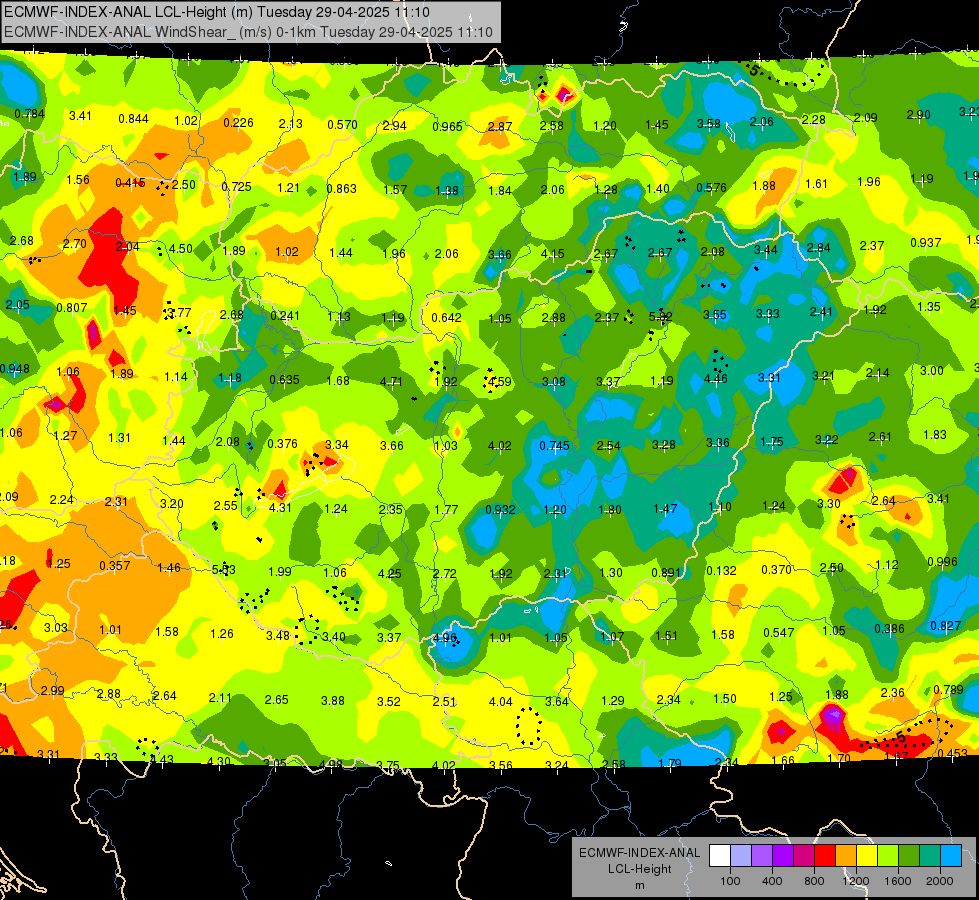
Task: Click the wind shear value 0.932
Action: [x=501, y=510]
